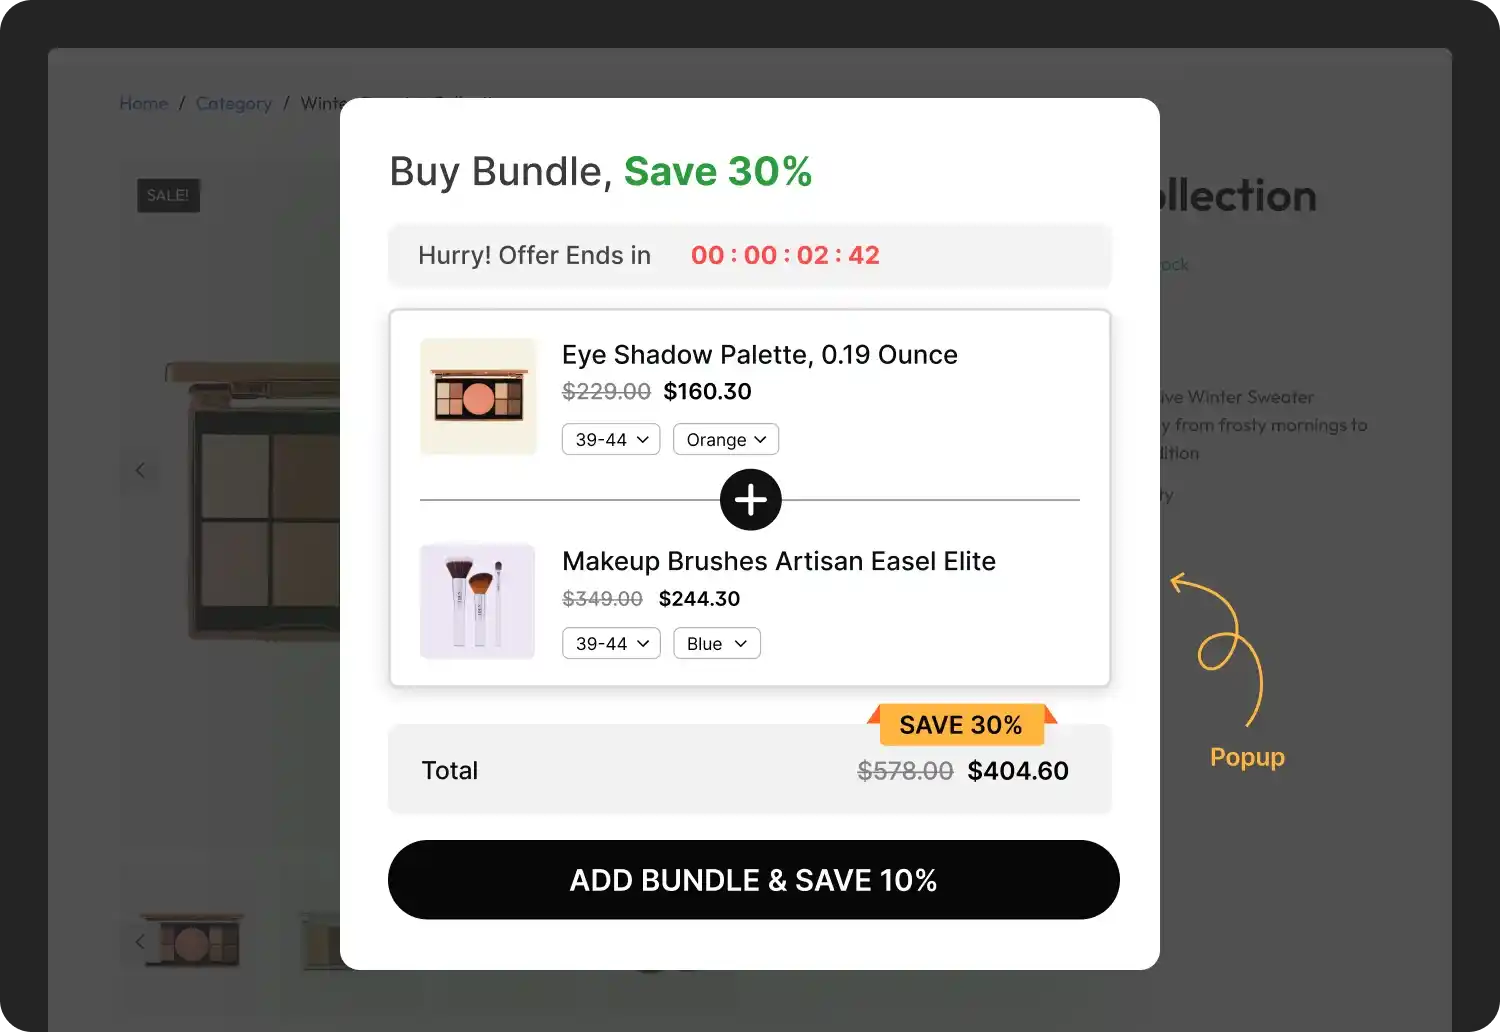The width and height of the screenshot is (1500, 1032).
Task: Click the discounted total price $404.60
Action: pos(1017,770)
